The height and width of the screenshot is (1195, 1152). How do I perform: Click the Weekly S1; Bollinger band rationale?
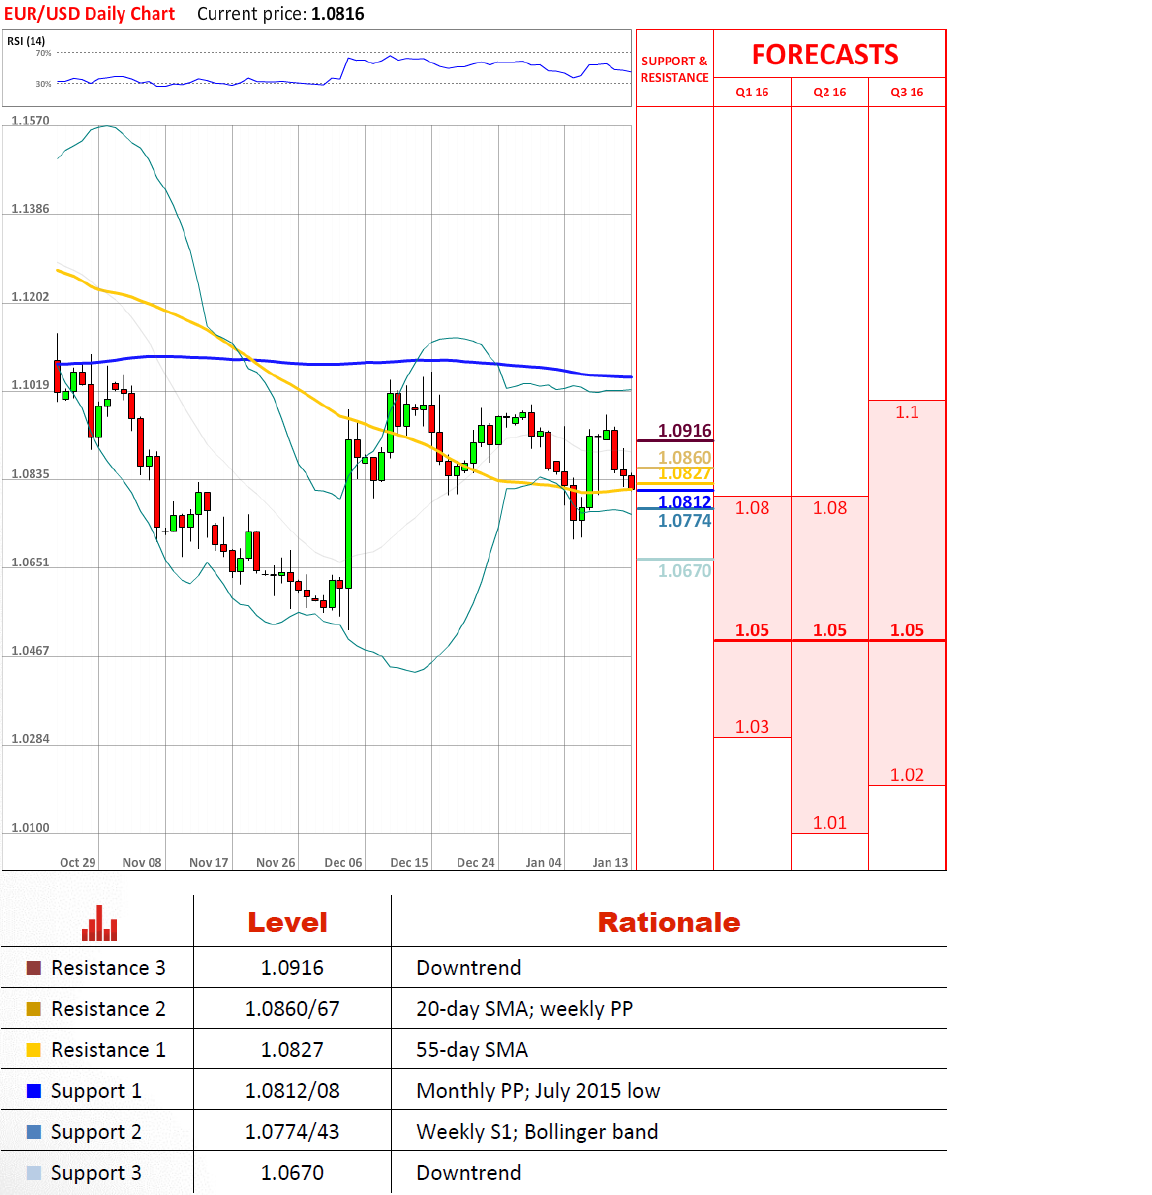pos(537,1133)
